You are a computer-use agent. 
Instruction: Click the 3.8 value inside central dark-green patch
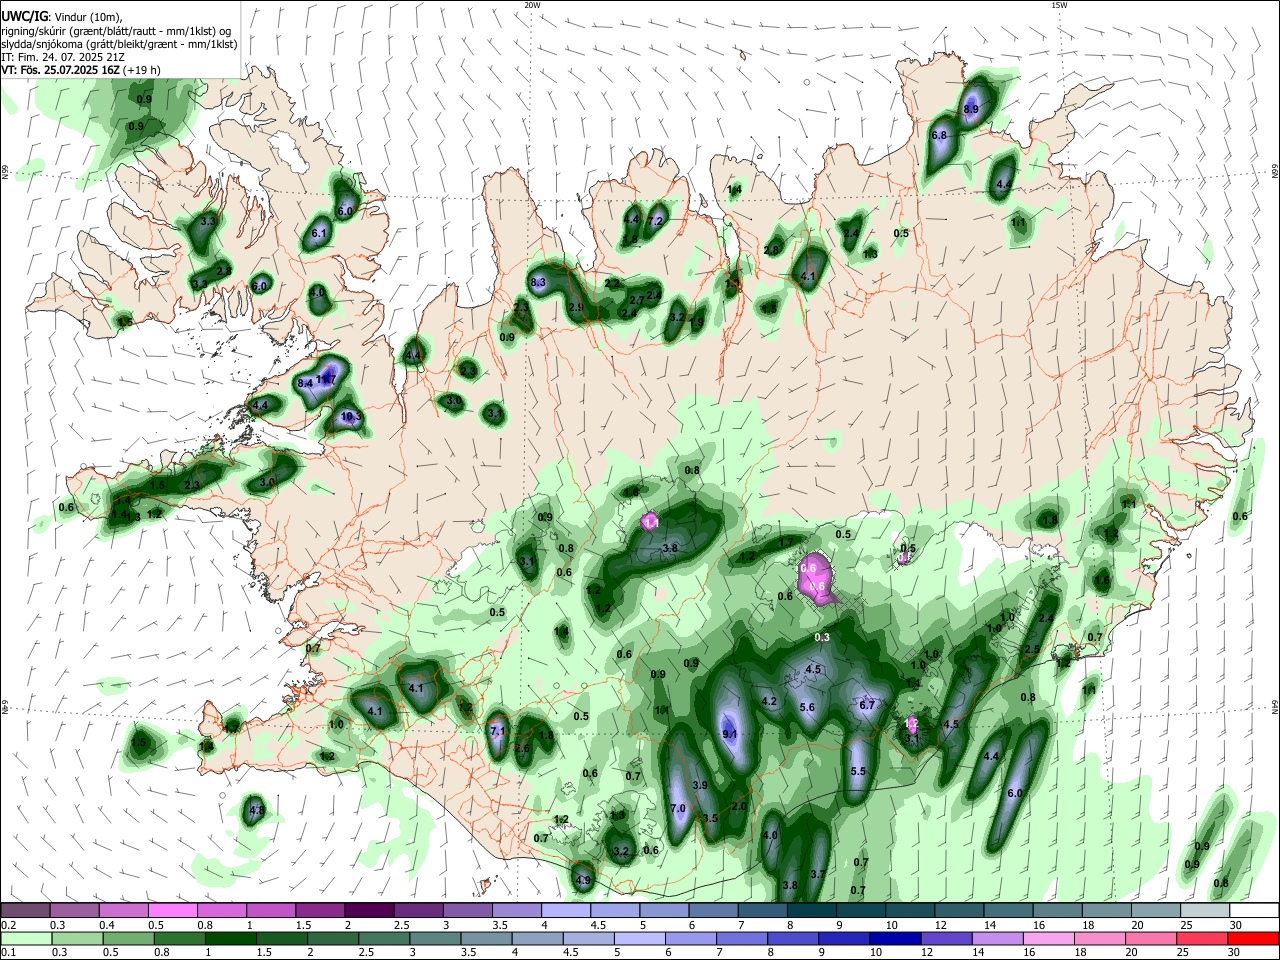[670, 548]
